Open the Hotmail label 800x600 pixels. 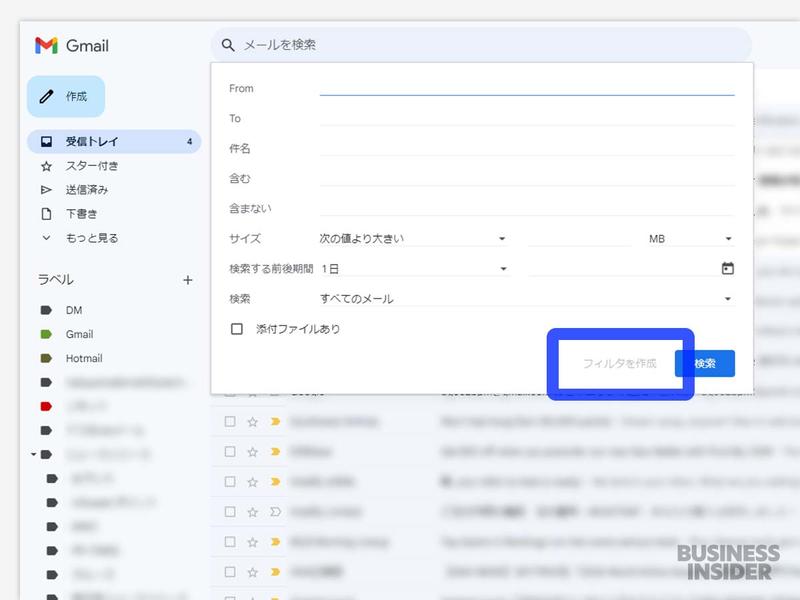(84, 358)
